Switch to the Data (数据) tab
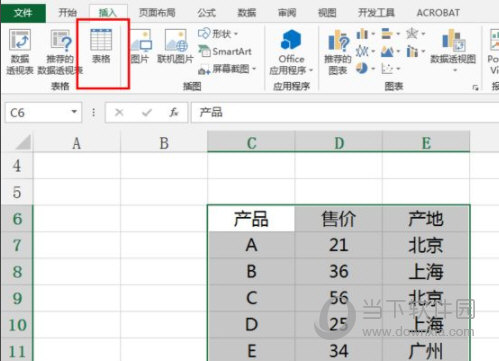The image size is (499, 361). (247, 13)
